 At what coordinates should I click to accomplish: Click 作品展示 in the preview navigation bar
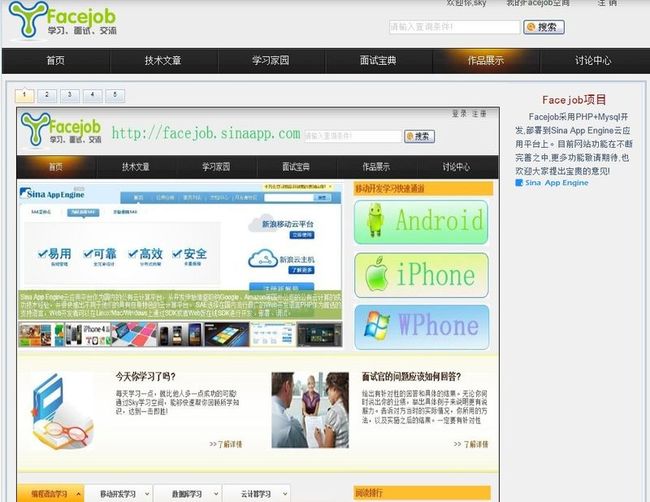376,167
